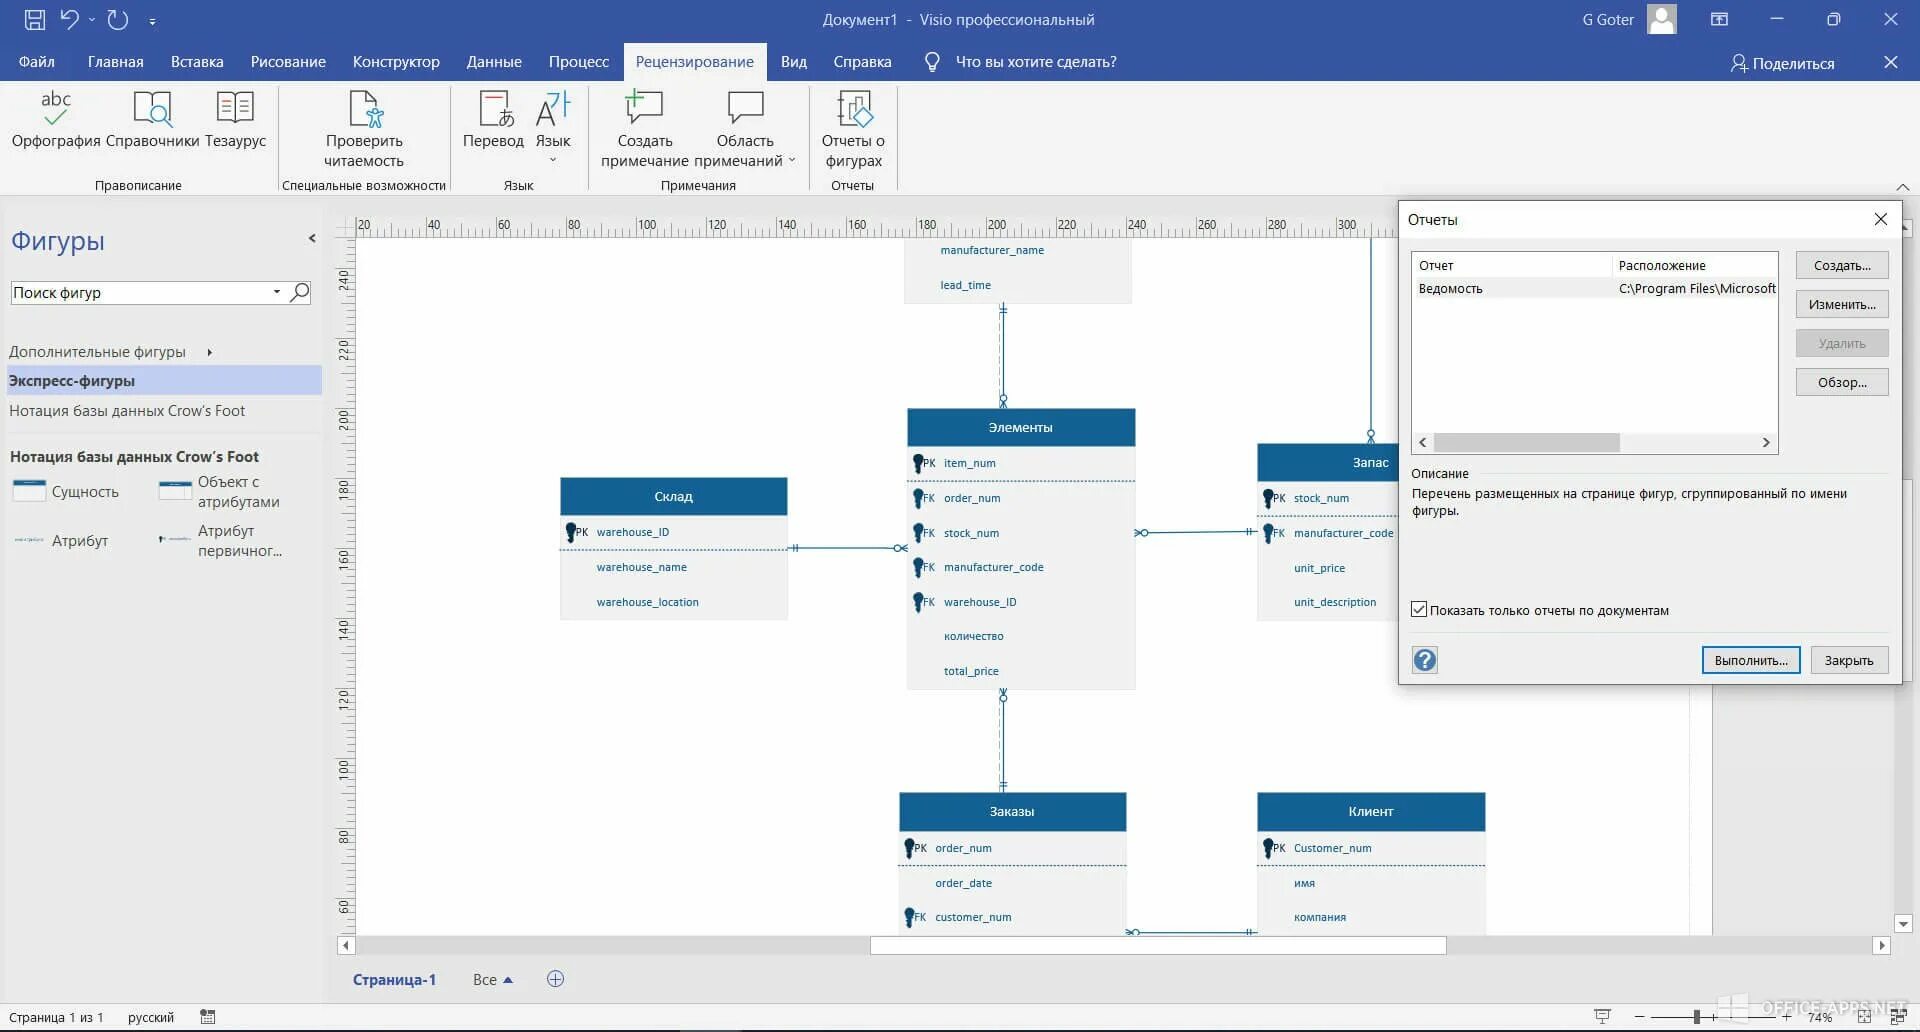Switch to the Главная tab
The height and width of the screenshot is (1032, 1920).
115,62
